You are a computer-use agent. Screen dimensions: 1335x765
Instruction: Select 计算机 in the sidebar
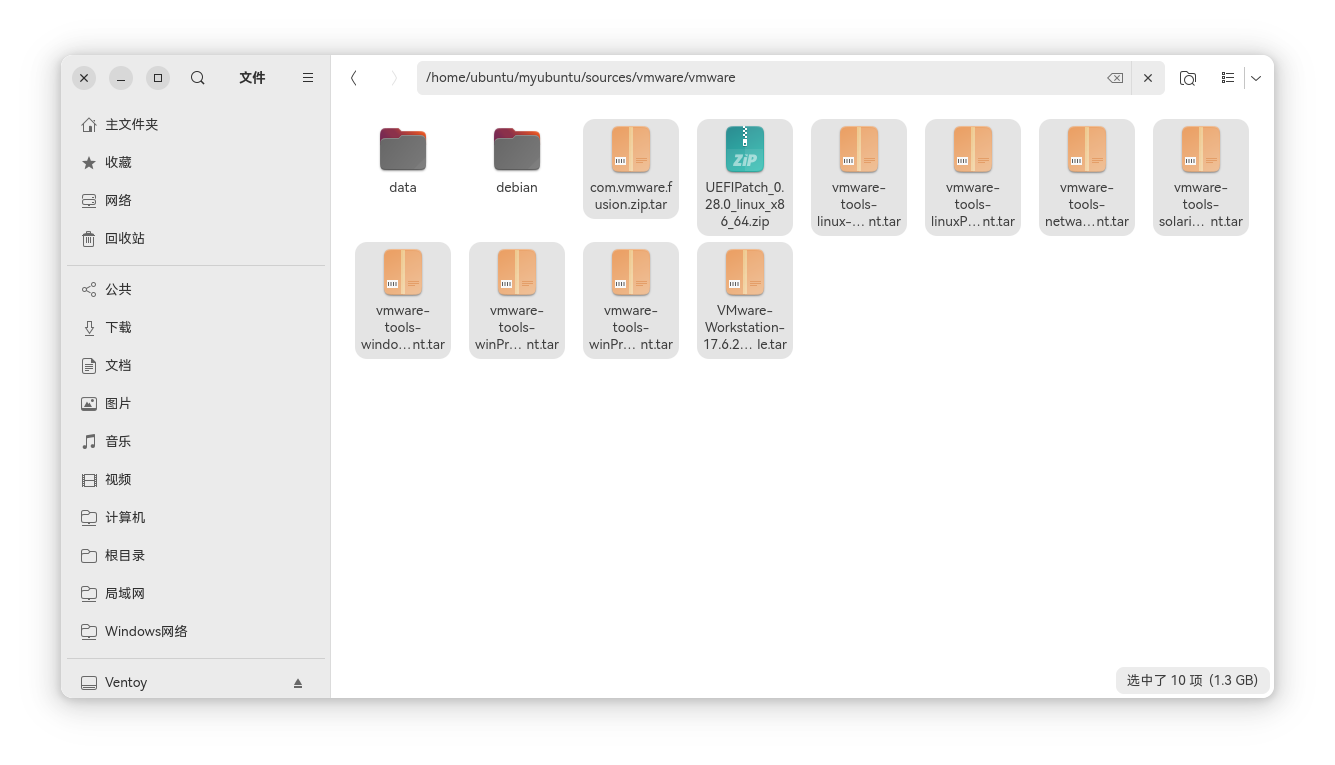point(196,518)
